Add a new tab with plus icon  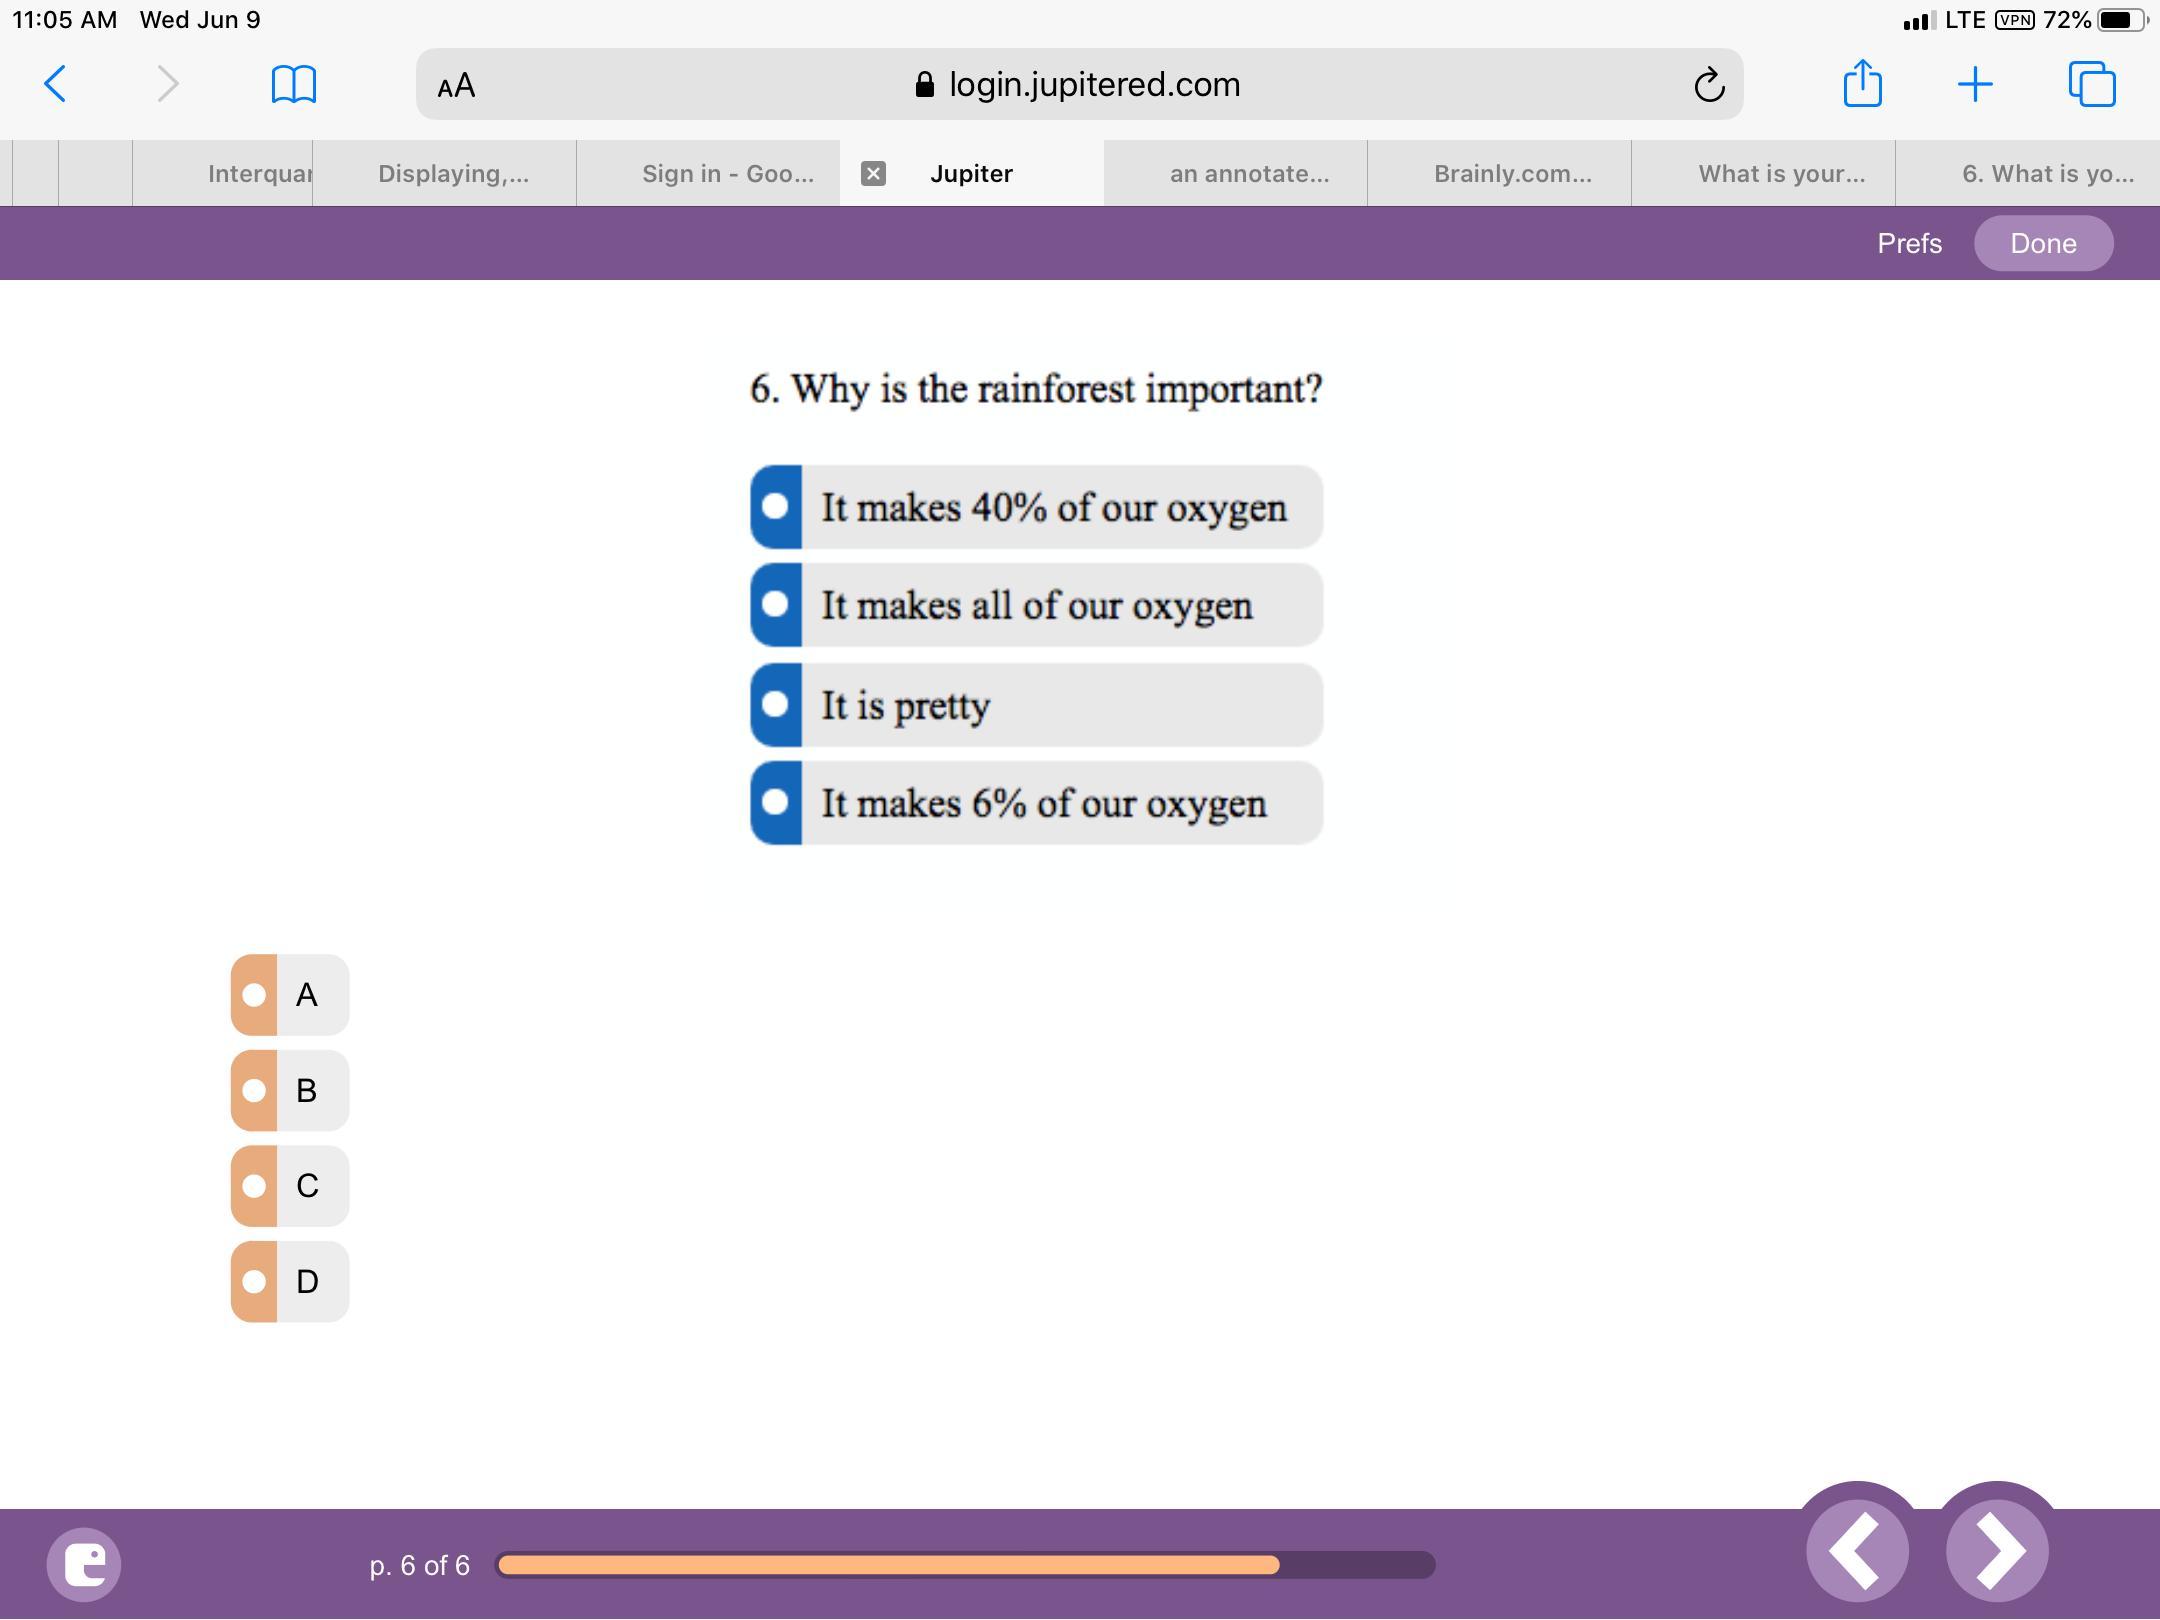[1975, 84]
